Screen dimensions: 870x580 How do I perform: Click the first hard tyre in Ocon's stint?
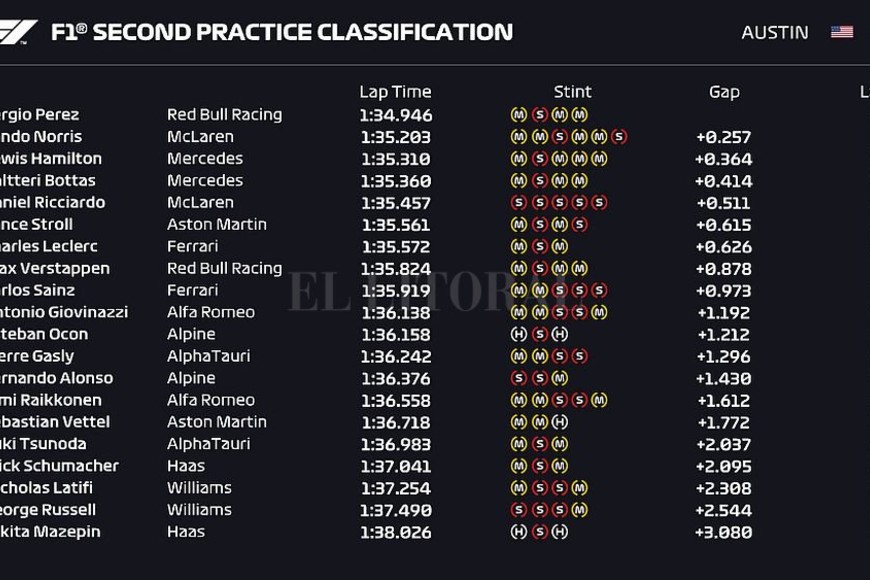519,334
